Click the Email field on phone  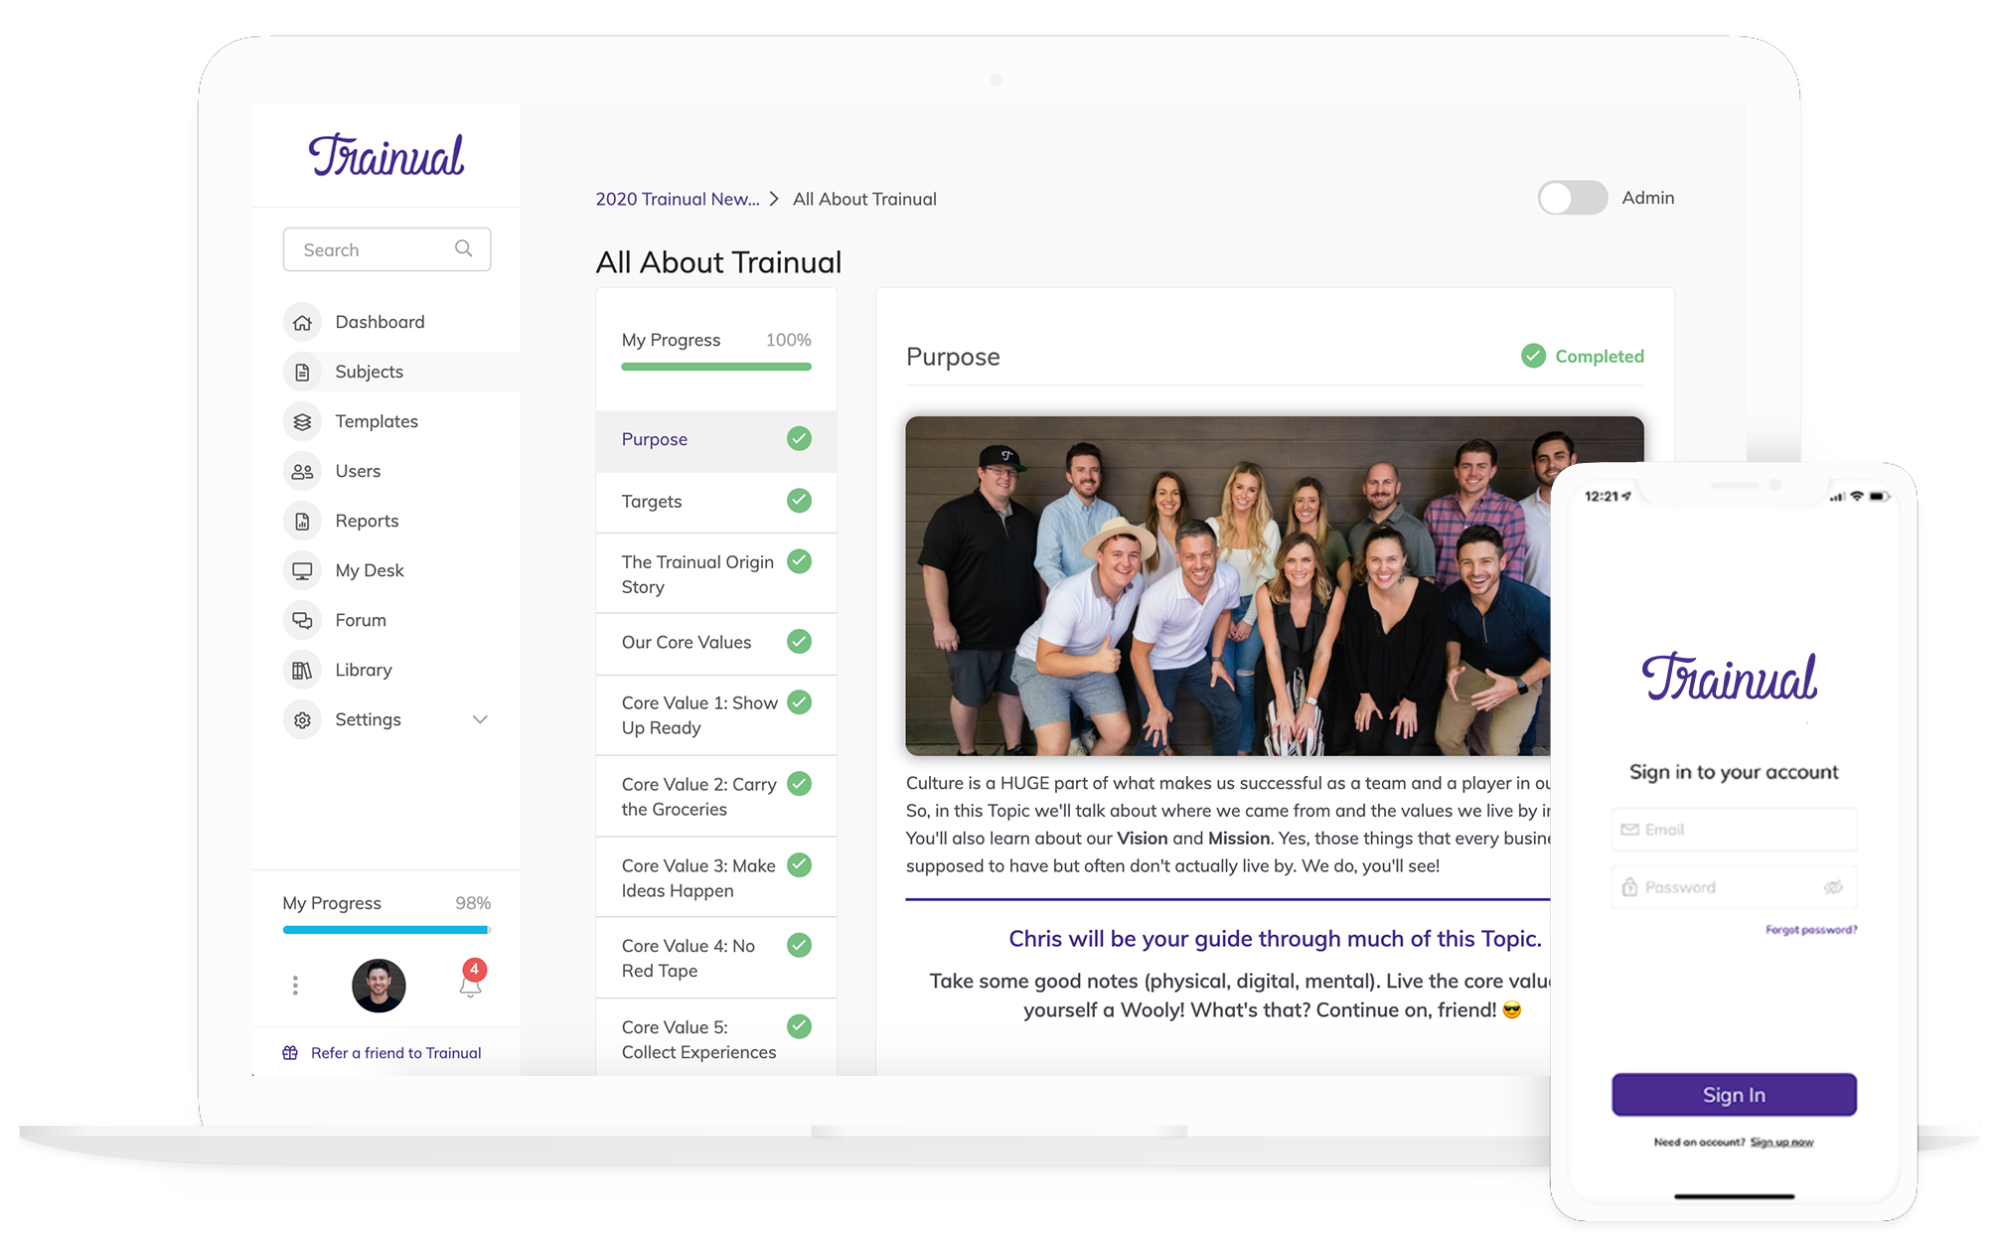(1734, 829)
